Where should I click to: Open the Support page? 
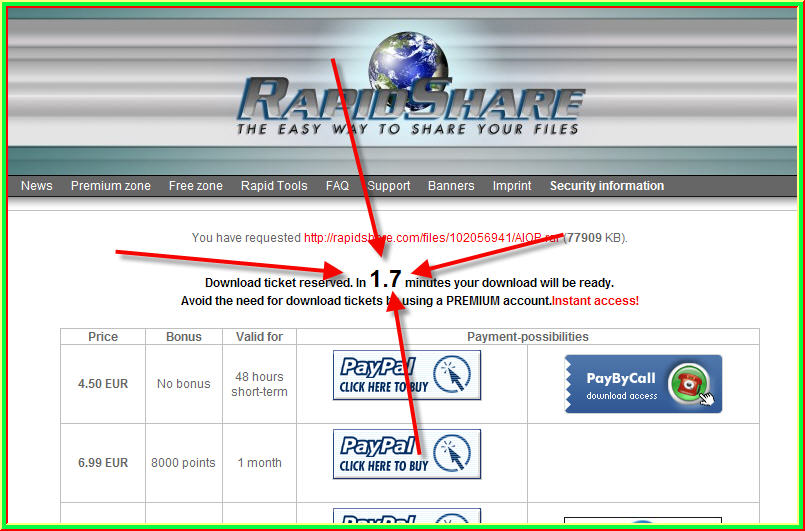(389, 186)
